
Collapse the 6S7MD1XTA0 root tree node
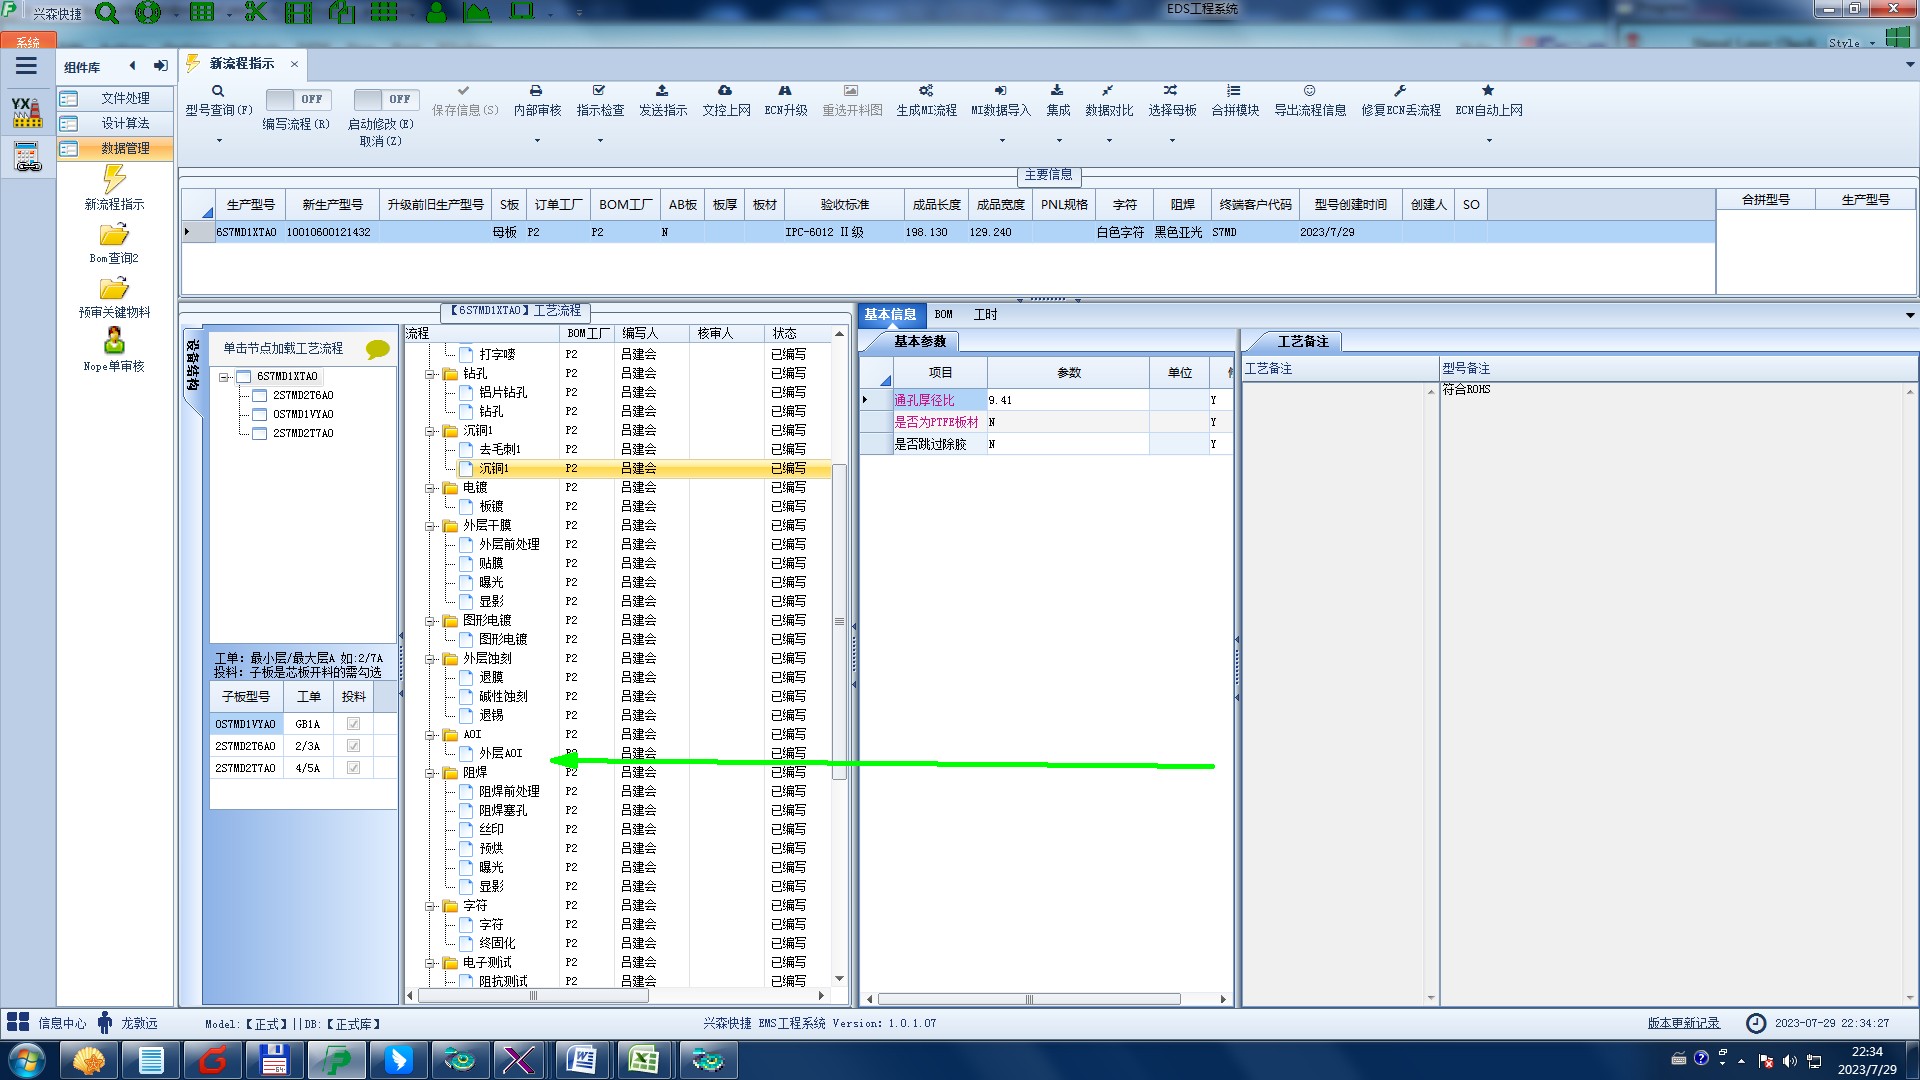point(225,377)
